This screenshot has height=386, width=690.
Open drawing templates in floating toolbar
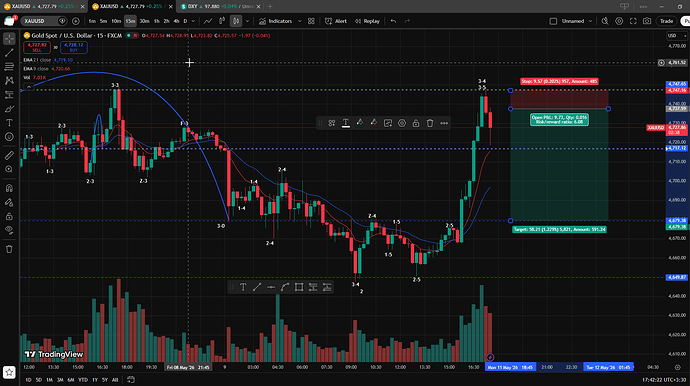pos(332,123)
